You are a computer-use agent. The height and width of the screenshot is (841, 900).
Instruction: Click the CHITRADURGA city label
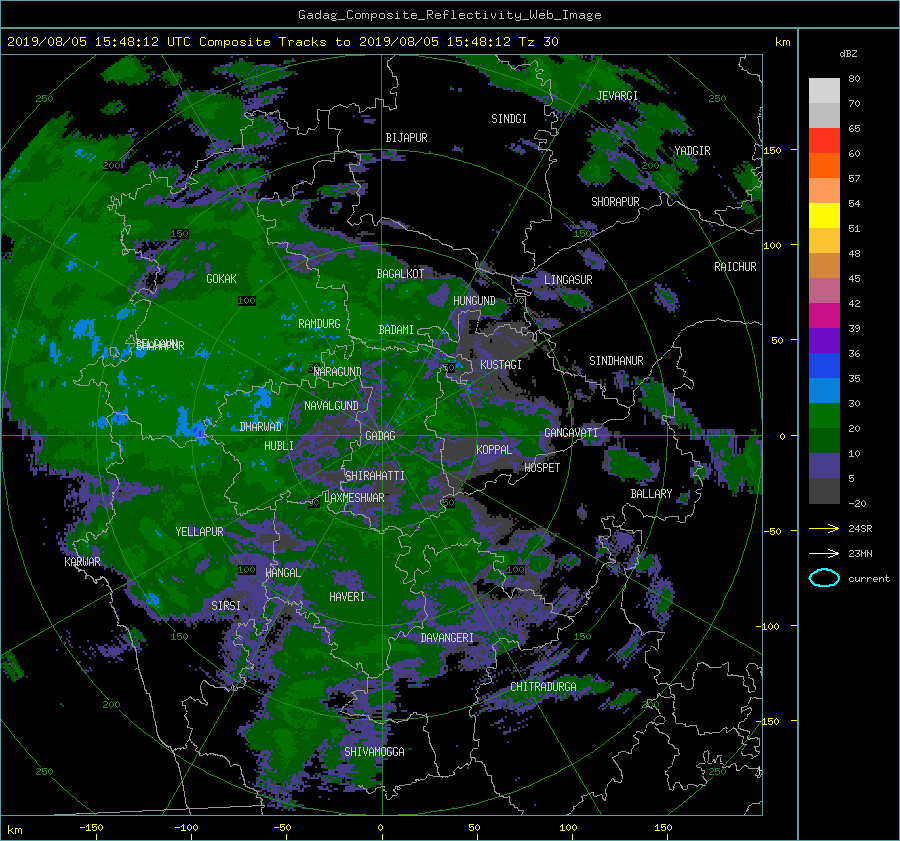pos(543,687)
